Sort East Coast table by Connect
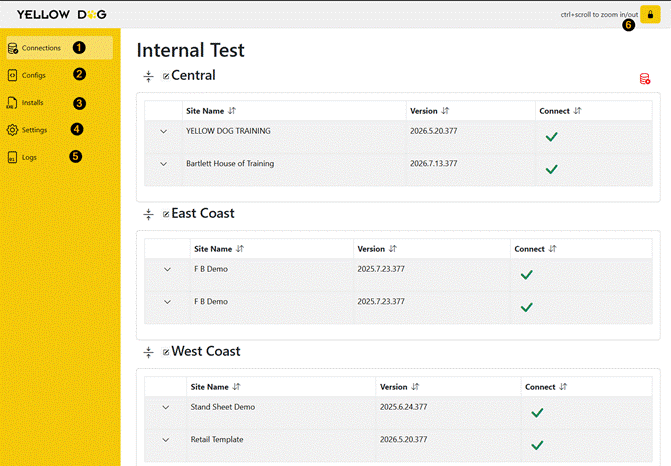The width and height of the screenshot is (671, 466). (552, 249)
